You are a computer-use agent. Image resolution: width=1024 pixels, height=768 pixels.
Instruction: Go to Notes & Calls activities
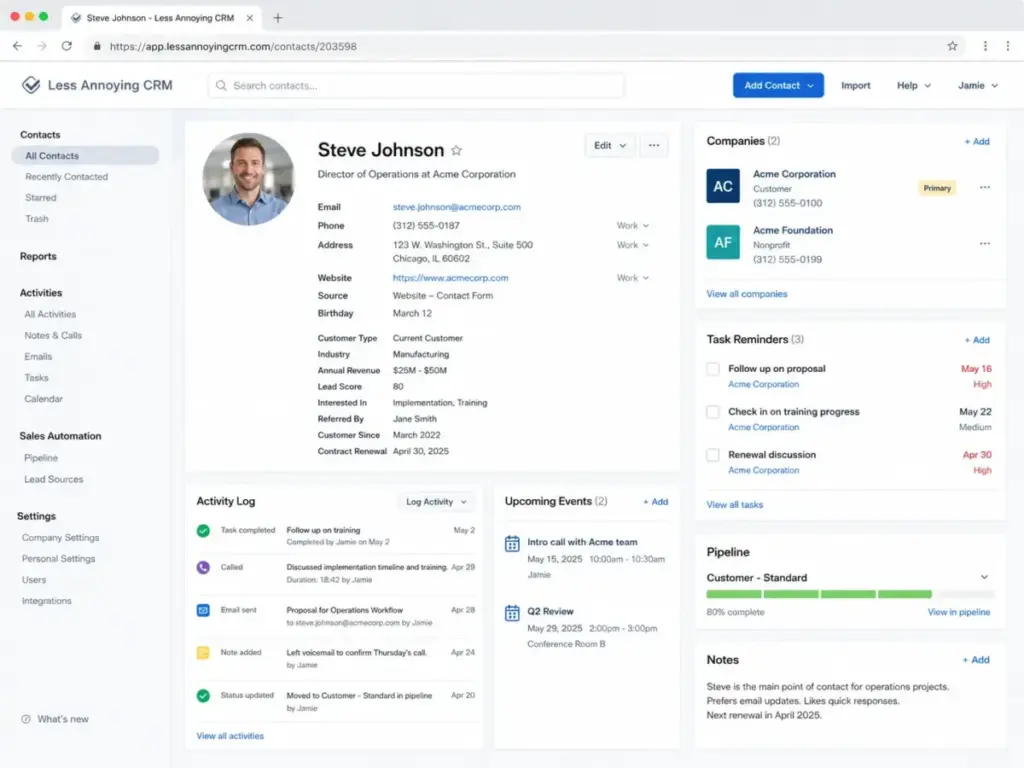pyautogui.click(x=53, y=335)
